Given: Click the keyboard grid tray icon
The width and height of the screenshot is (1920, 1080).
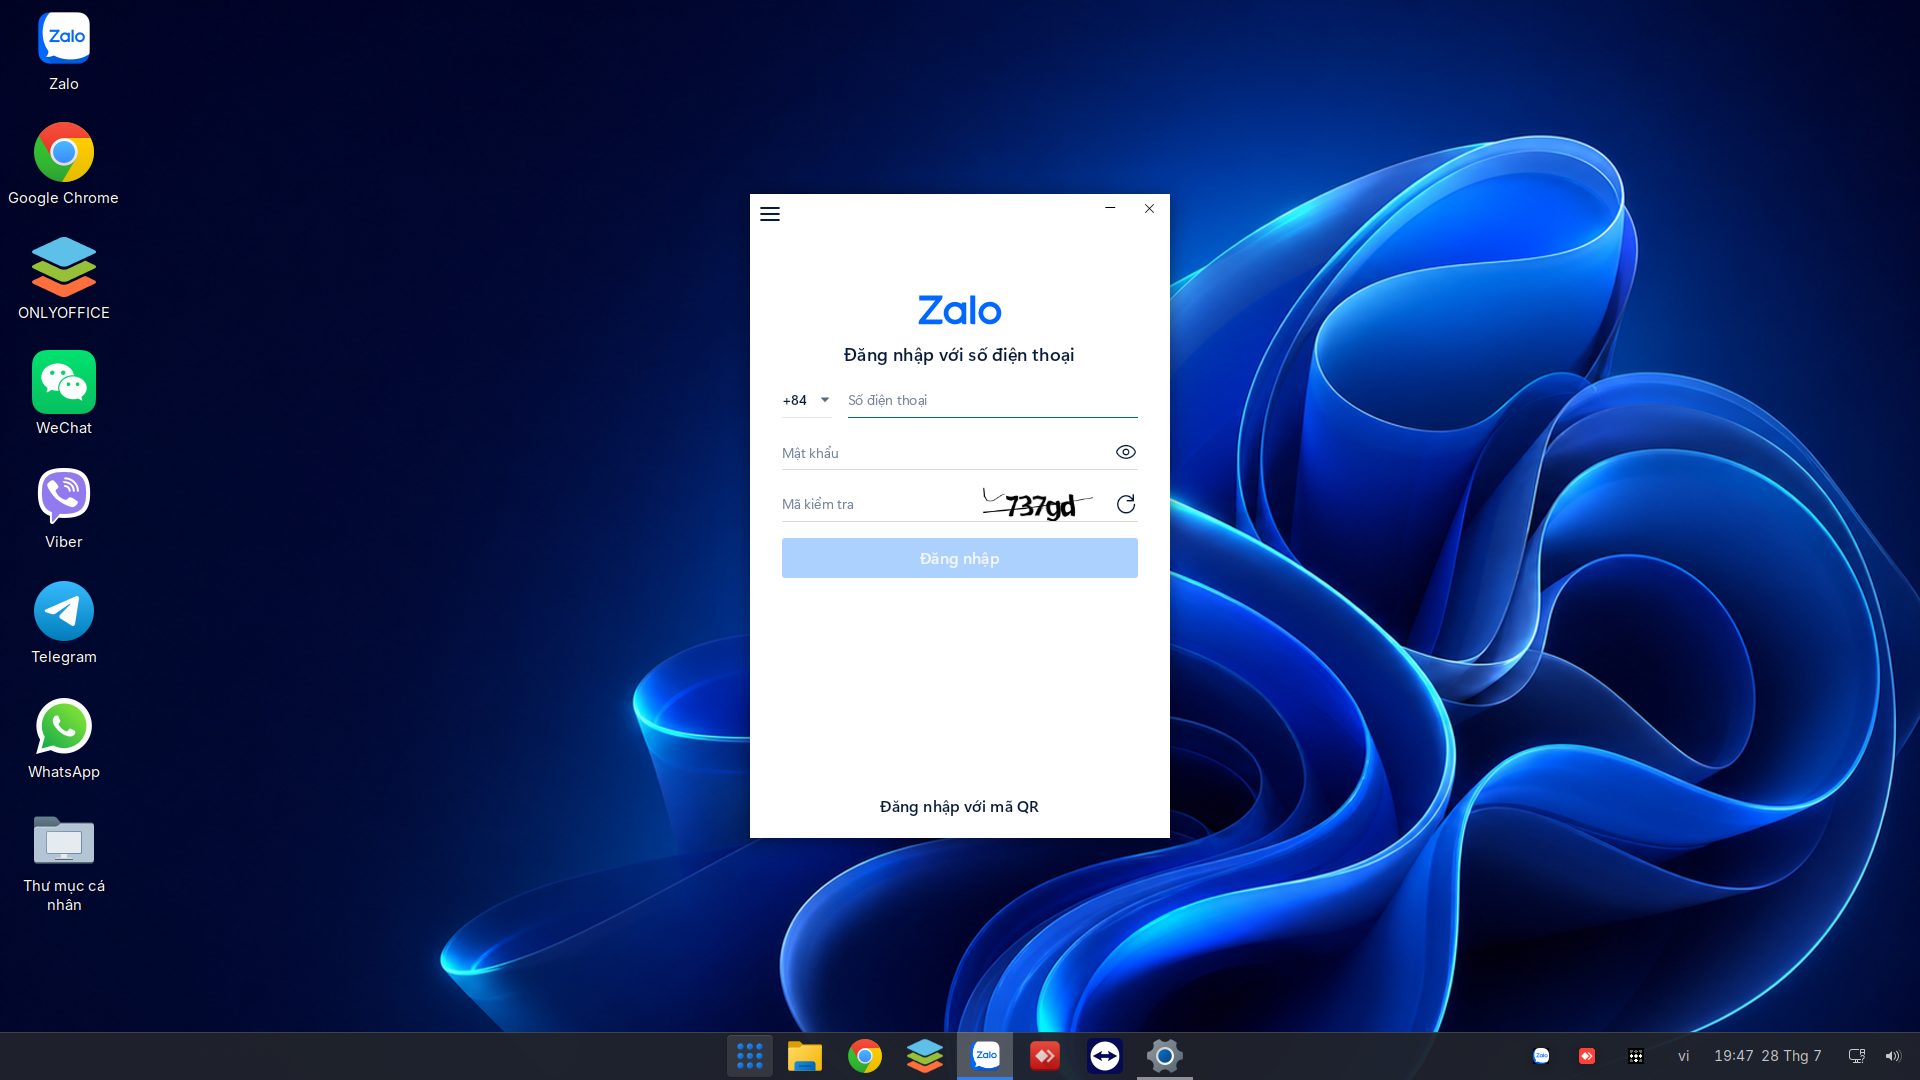Looking at the screenshot, I should pos(1636,1056).
